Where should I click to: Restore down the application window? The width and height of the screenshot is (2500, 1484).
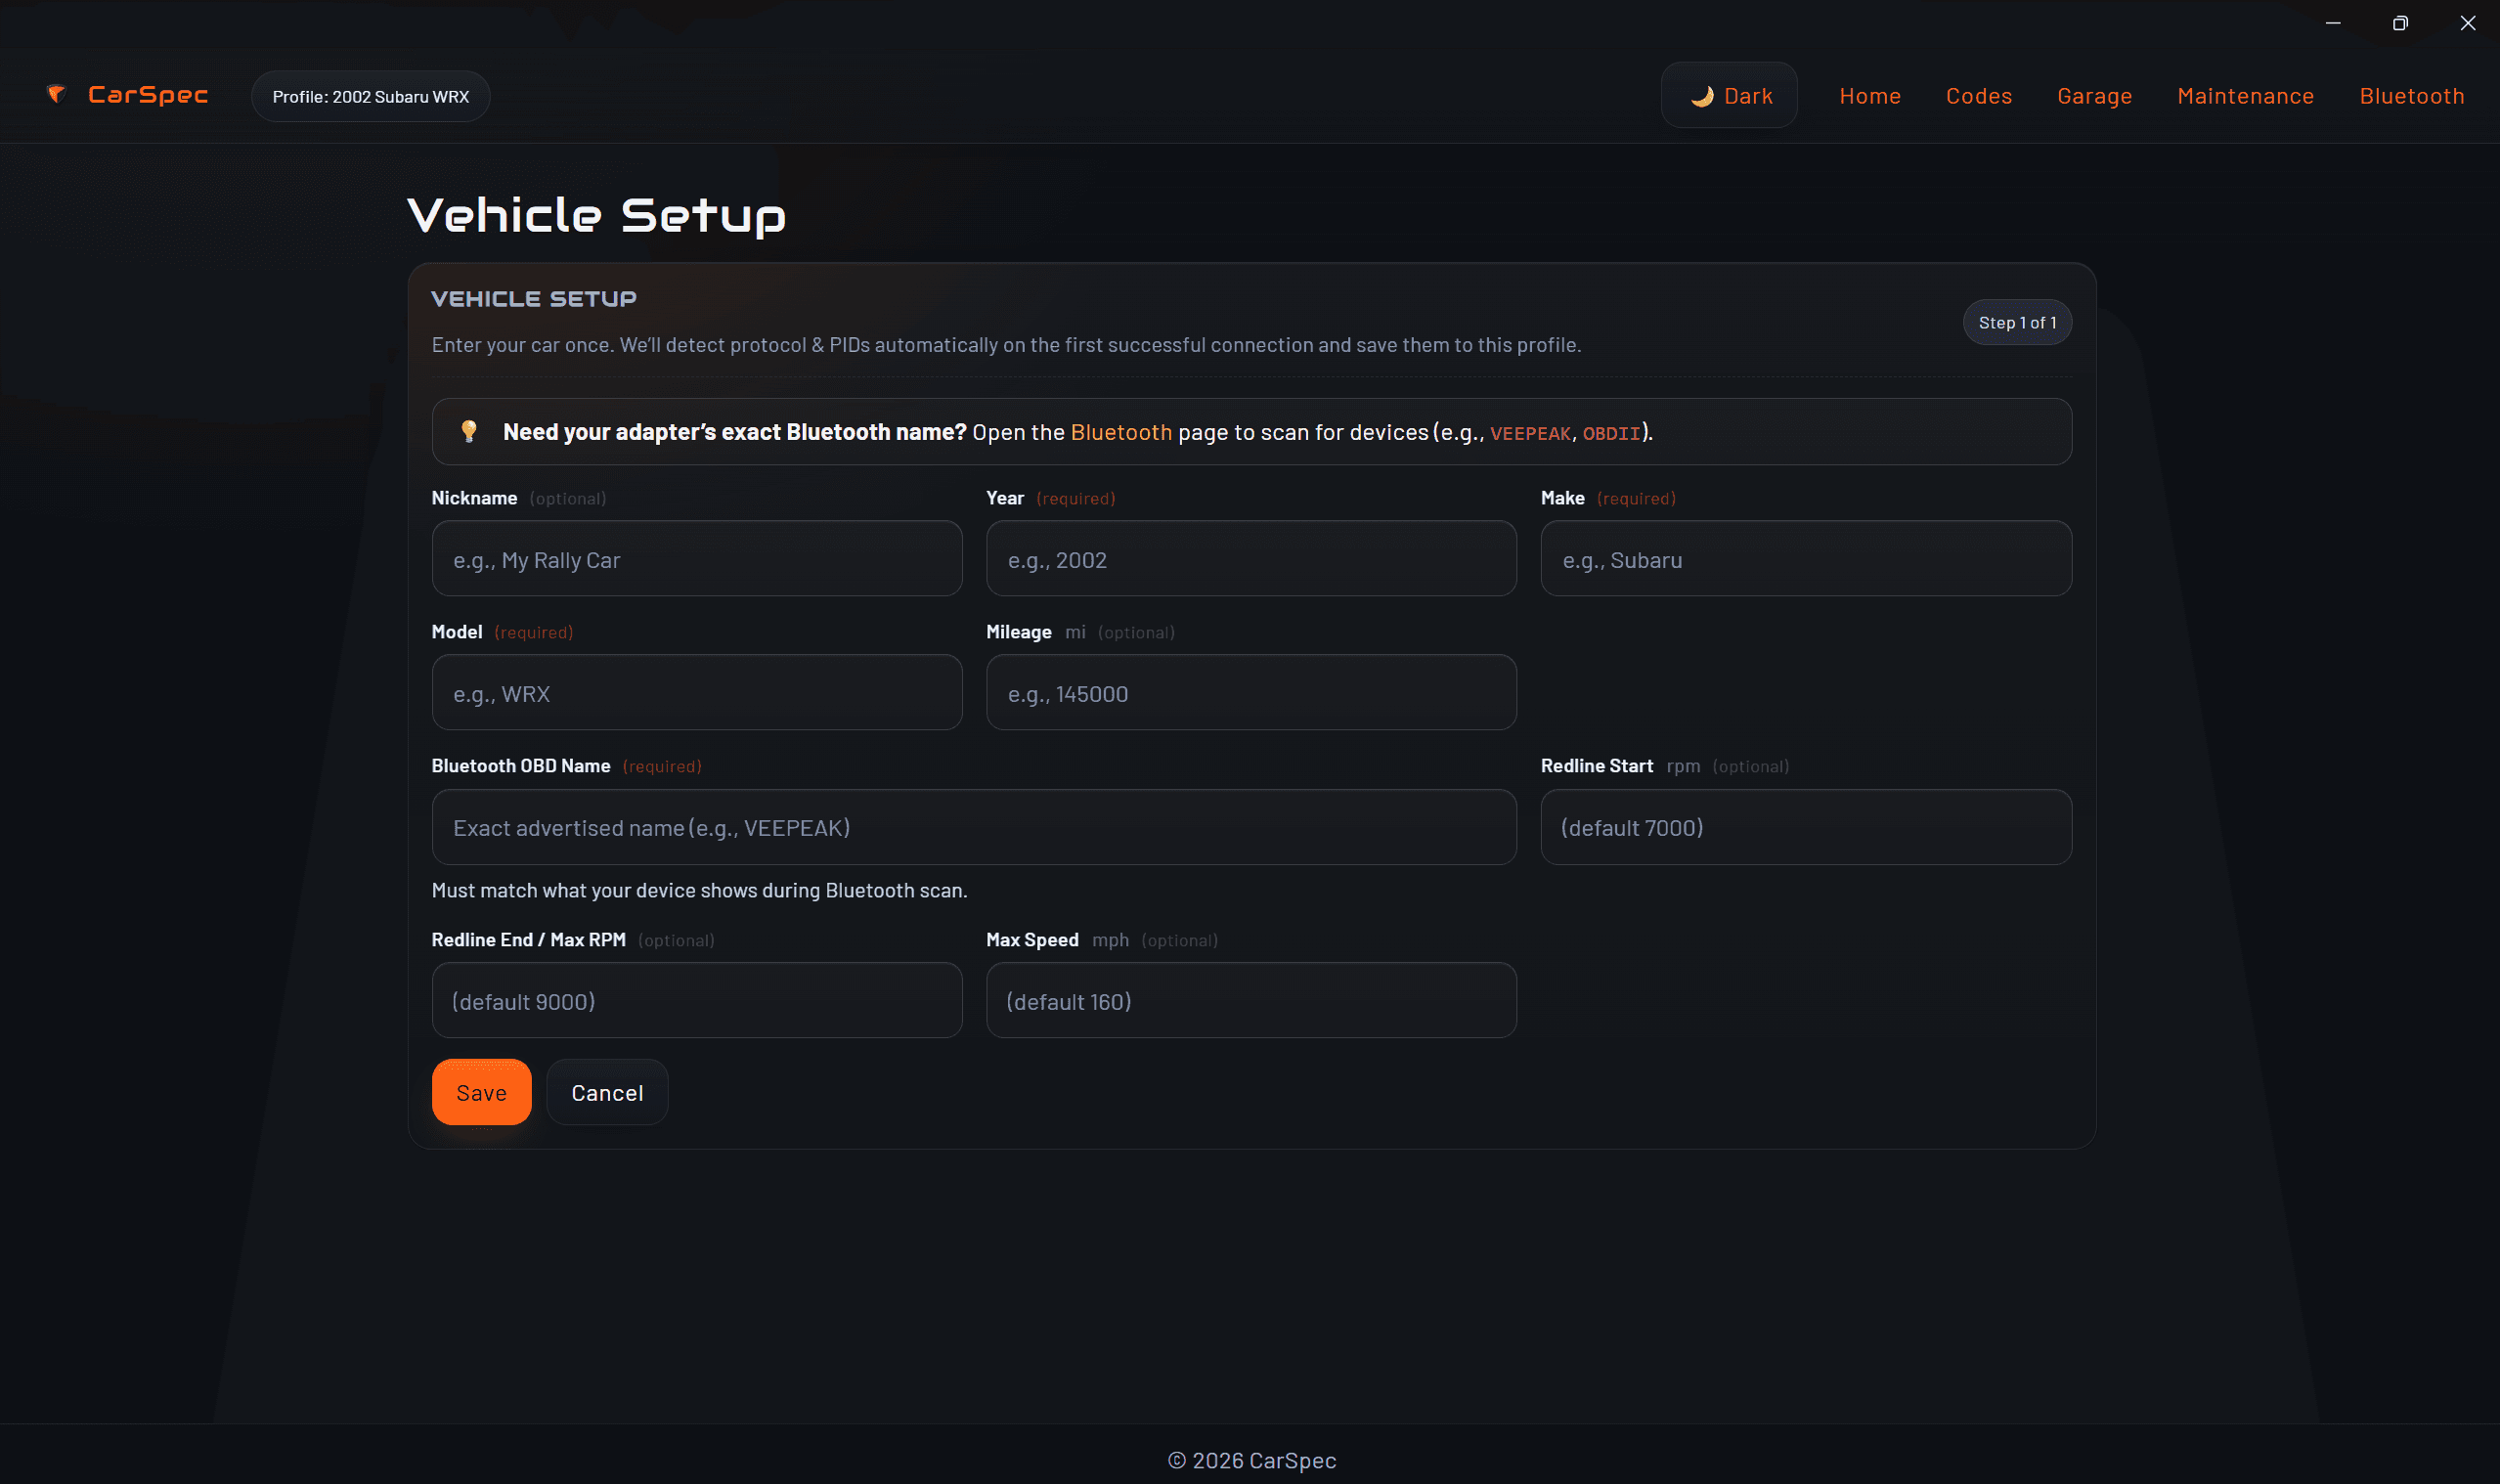click(2400, 23)
